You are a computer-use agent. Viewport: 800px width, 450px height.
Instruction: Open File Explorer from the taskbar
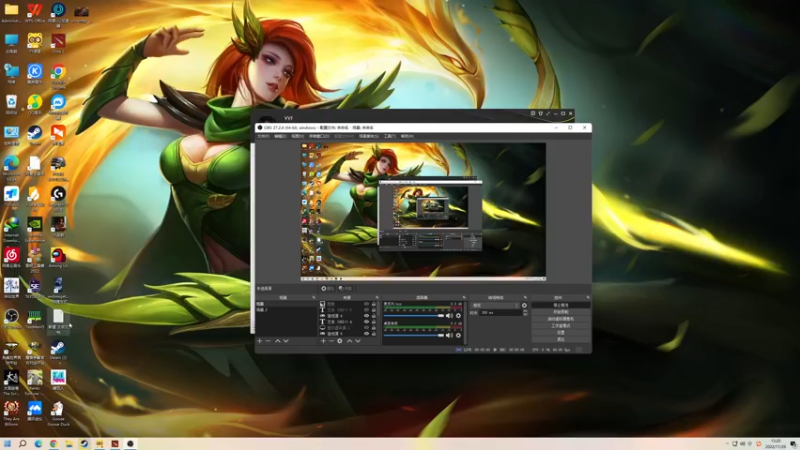[69, 444]
